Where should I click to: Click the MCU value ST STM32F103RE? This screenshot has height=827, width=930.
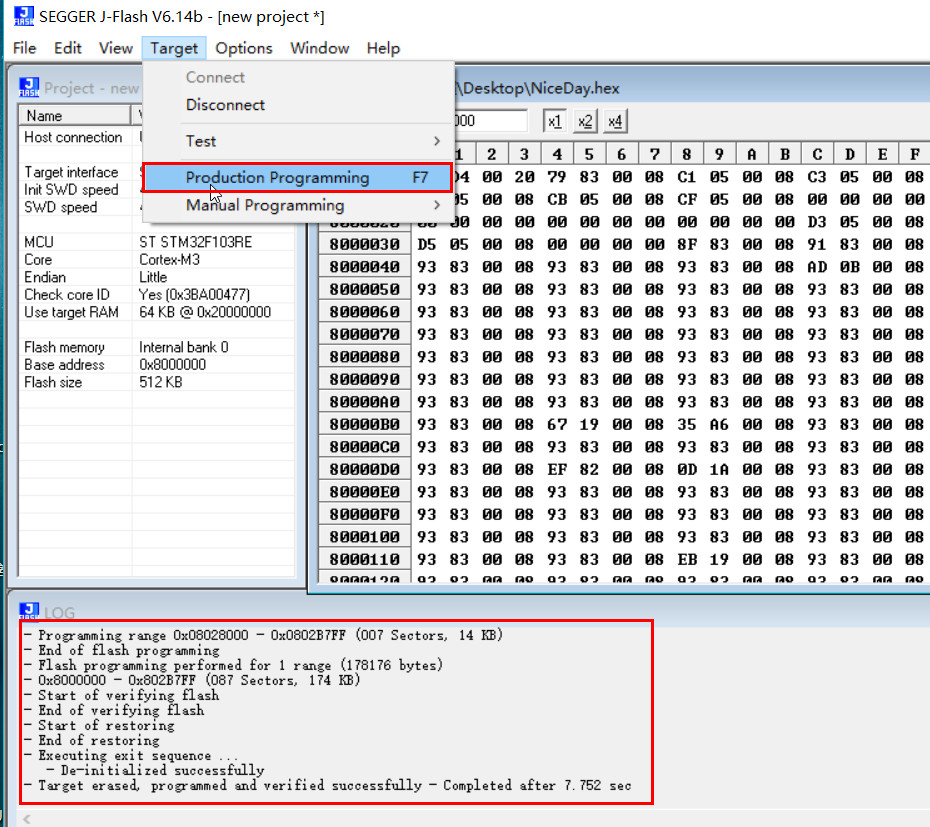pos(196,242)
